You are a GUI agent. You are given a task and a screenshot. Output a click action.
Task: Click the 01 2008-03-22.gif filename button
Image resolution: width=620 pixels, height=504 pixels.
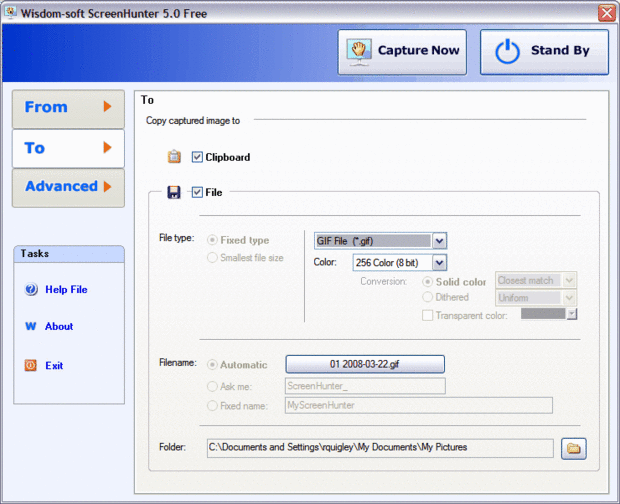365,364
